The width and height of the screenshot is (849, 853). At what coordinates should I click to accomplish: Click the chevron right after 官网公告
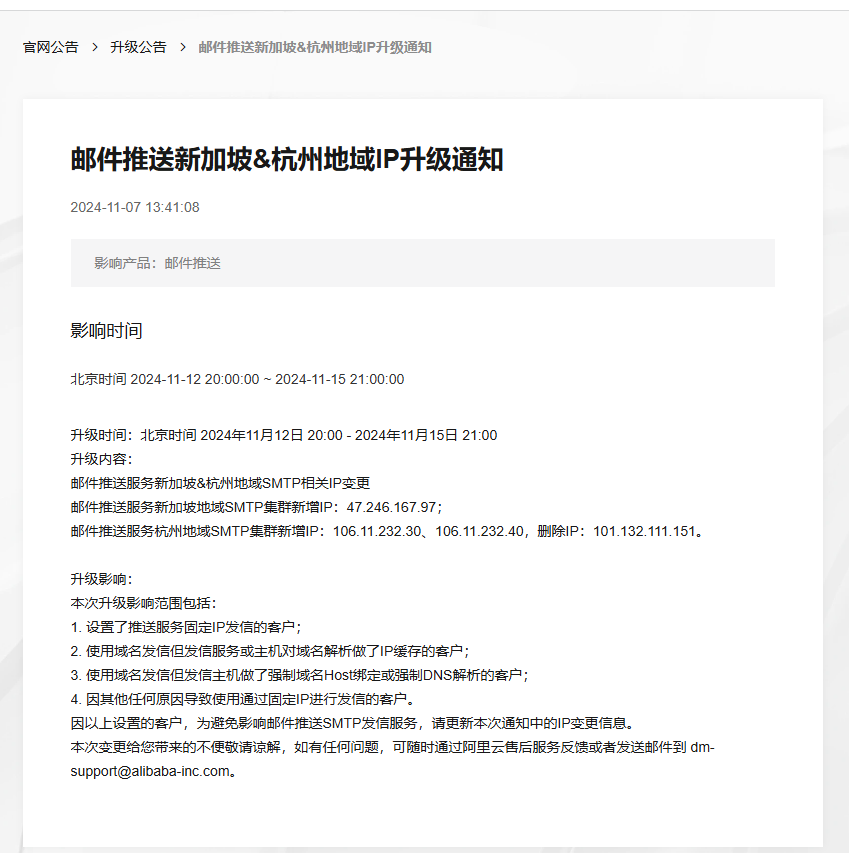pos(94,47)
